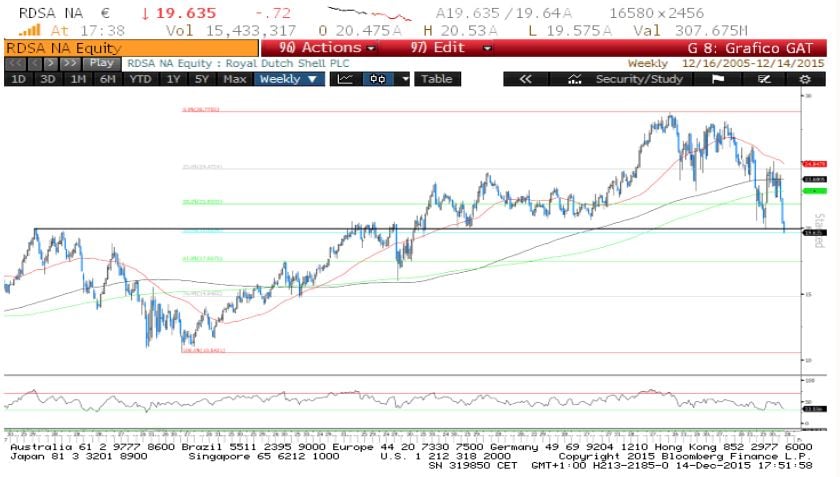Select the 1Y time range
Screen dimensions: 840x477
coord(173,79)
